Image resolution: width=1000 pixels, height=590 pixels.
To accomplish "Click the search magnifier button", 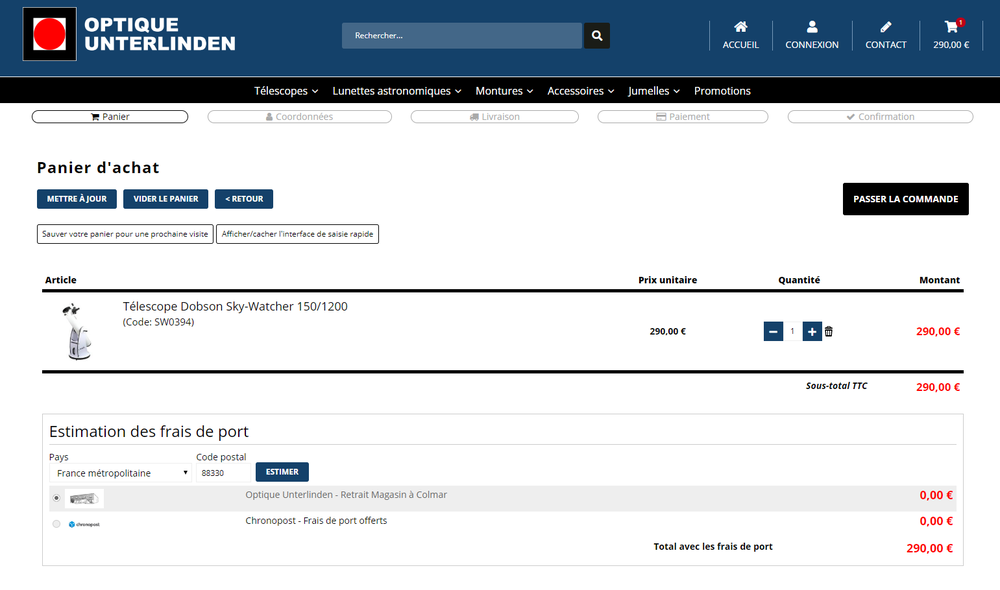I will tap(597, 36).
